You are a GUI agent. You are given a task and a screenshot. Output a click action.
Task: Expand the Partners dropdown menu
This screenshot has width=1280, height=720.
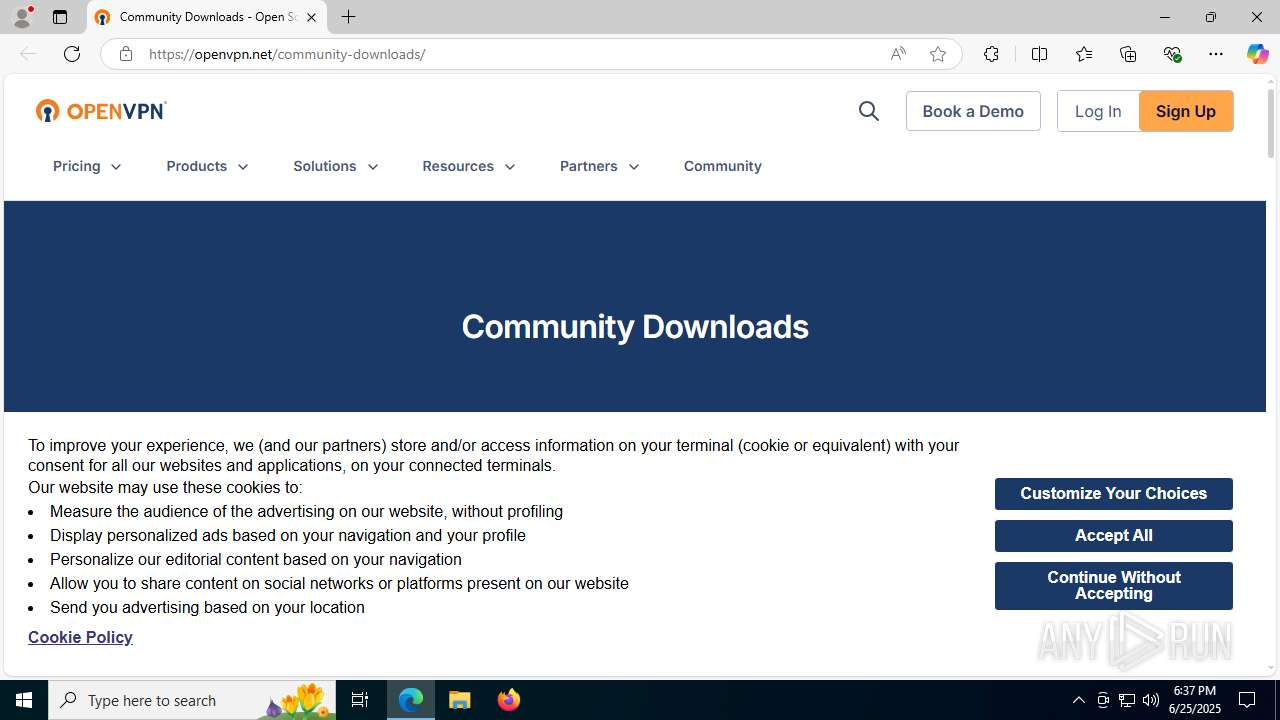600,166
